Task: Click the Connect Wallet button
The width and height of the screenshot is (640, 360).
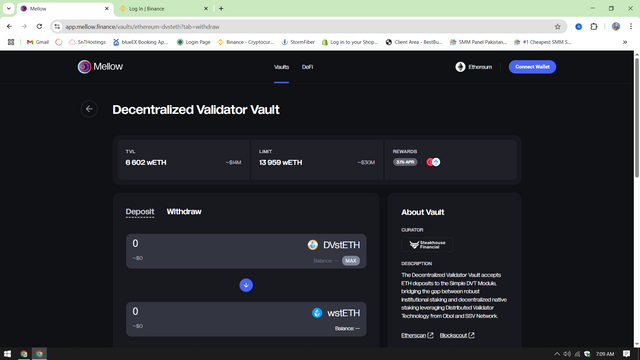Action: point(532,67)
